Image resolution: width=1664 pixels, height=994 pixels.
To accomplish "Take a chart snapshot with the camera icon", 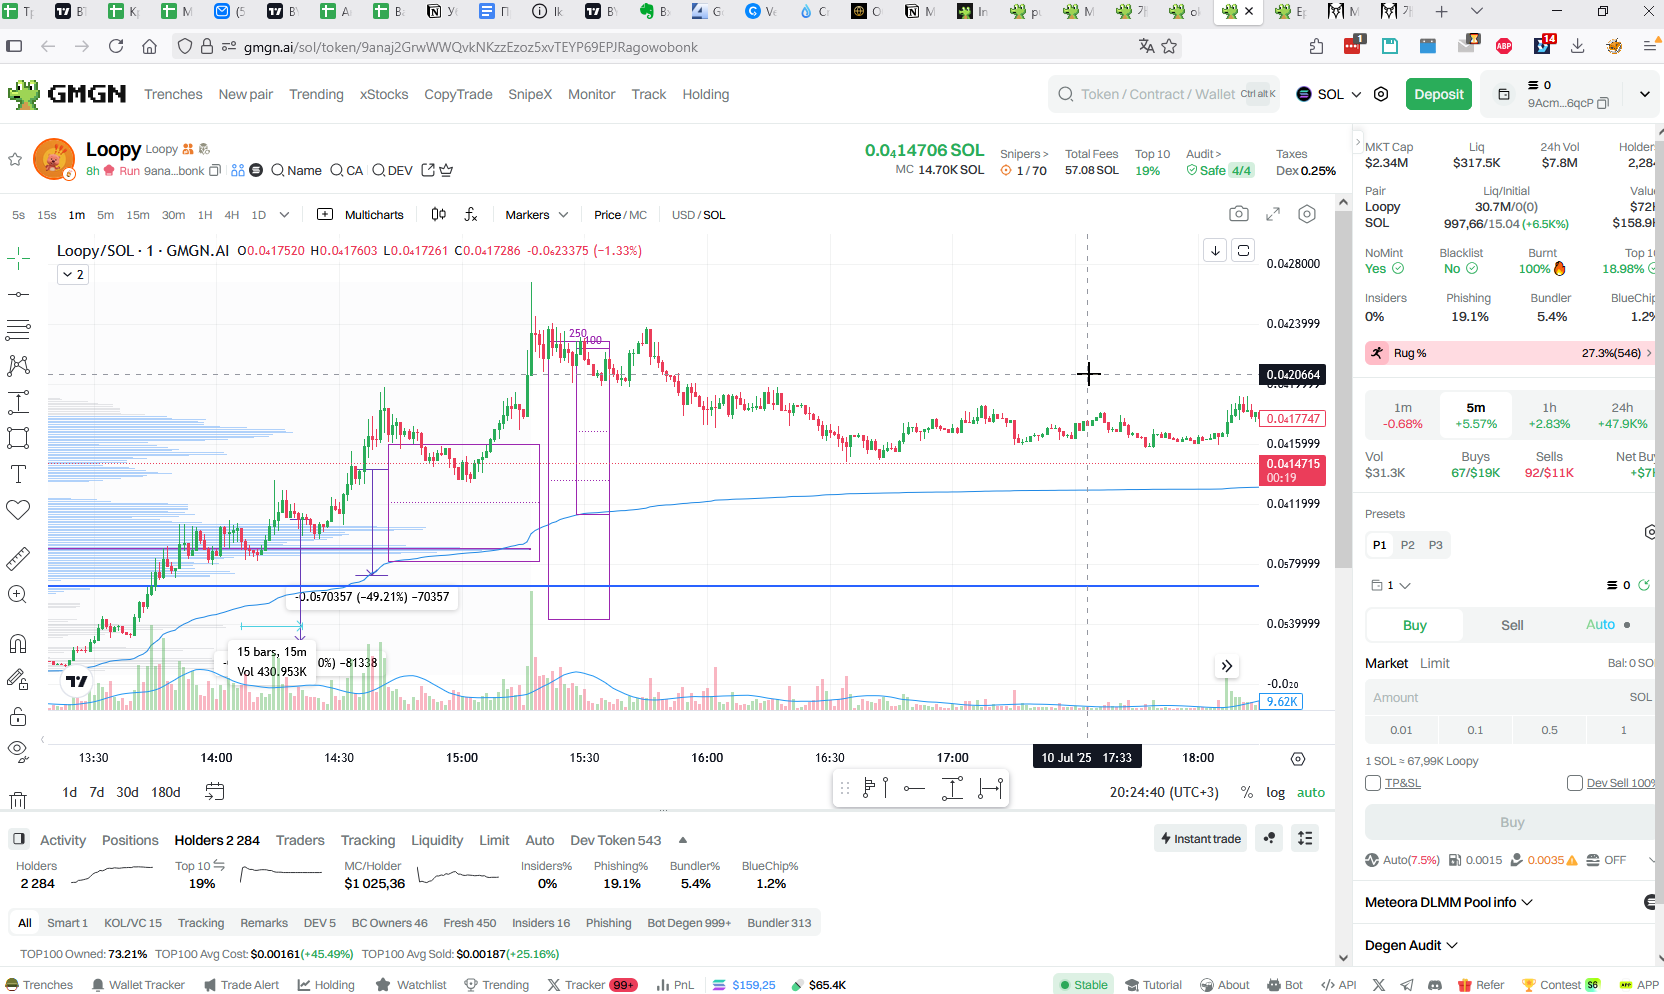I will [1239, 214].
